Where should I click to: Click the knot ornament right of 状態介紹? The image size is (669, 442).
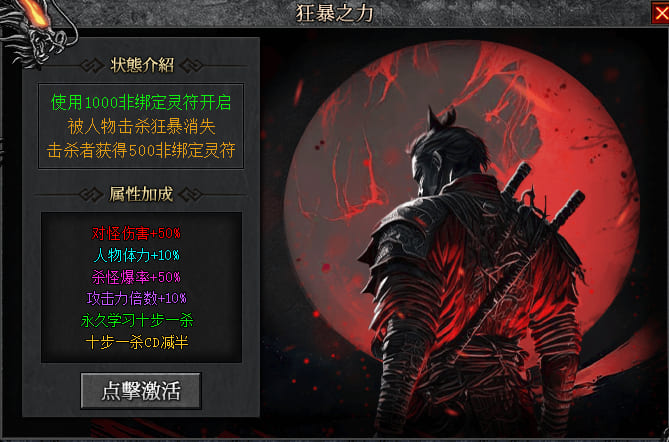191,66
